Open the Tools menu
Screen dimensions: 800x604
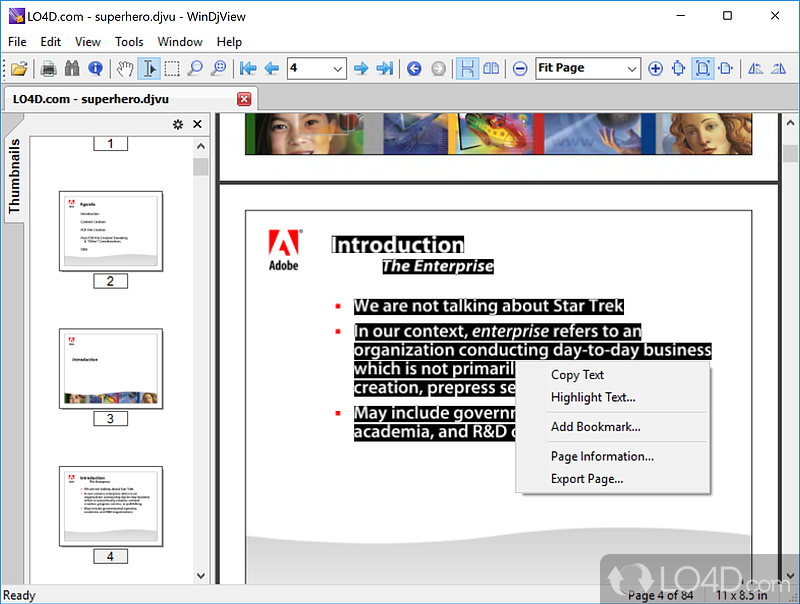[129, 42]
